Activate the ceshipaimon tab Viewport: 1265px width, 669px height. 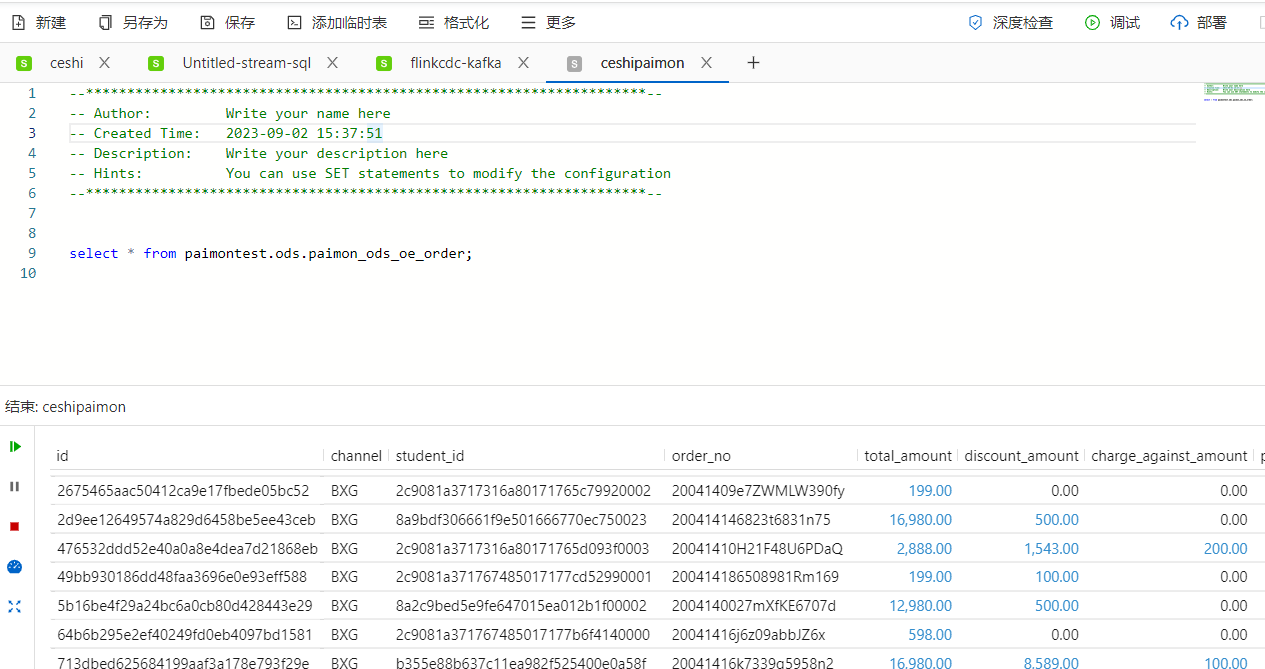tap(642, 63)
